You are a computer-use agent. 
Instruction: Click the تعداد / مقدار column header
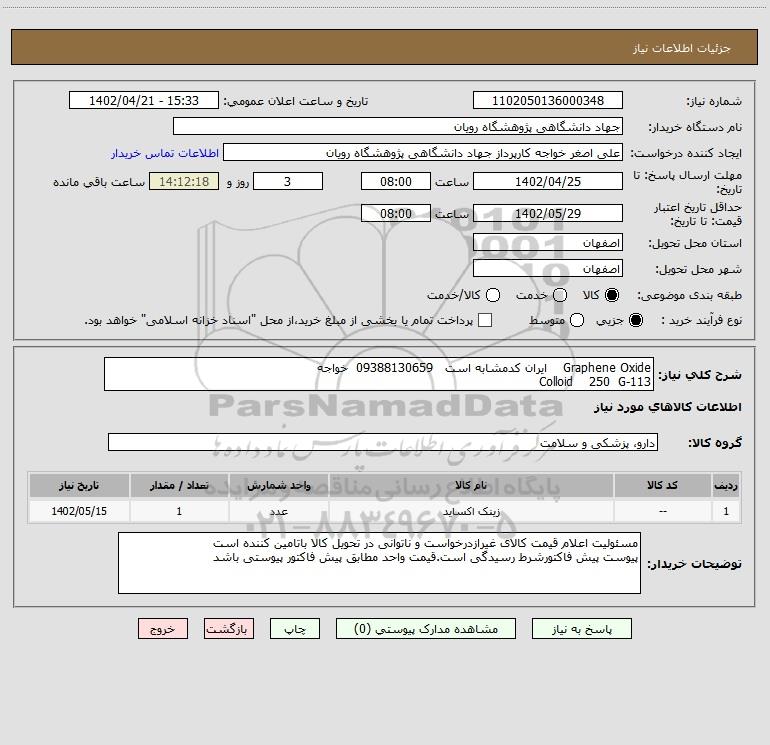pos(179,485)
